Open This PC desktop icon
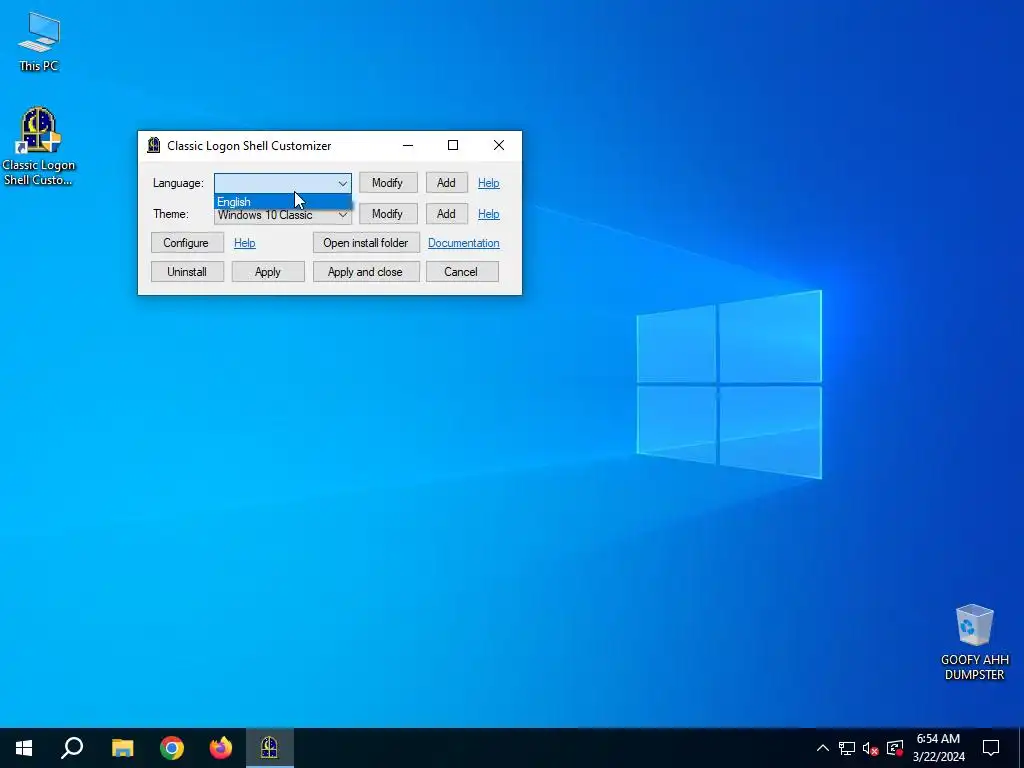This screenshot has width=1024, height=768. tap(39, 41)
